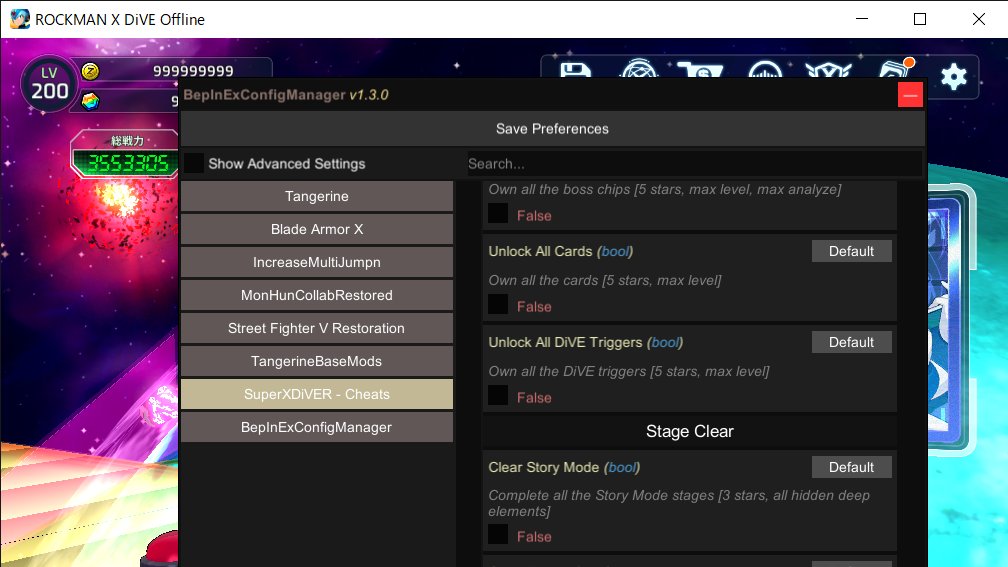Select Street Fighter V Restoration plugin entry
The width and height of the screenshot is (1008, 567).
[317, 328]
